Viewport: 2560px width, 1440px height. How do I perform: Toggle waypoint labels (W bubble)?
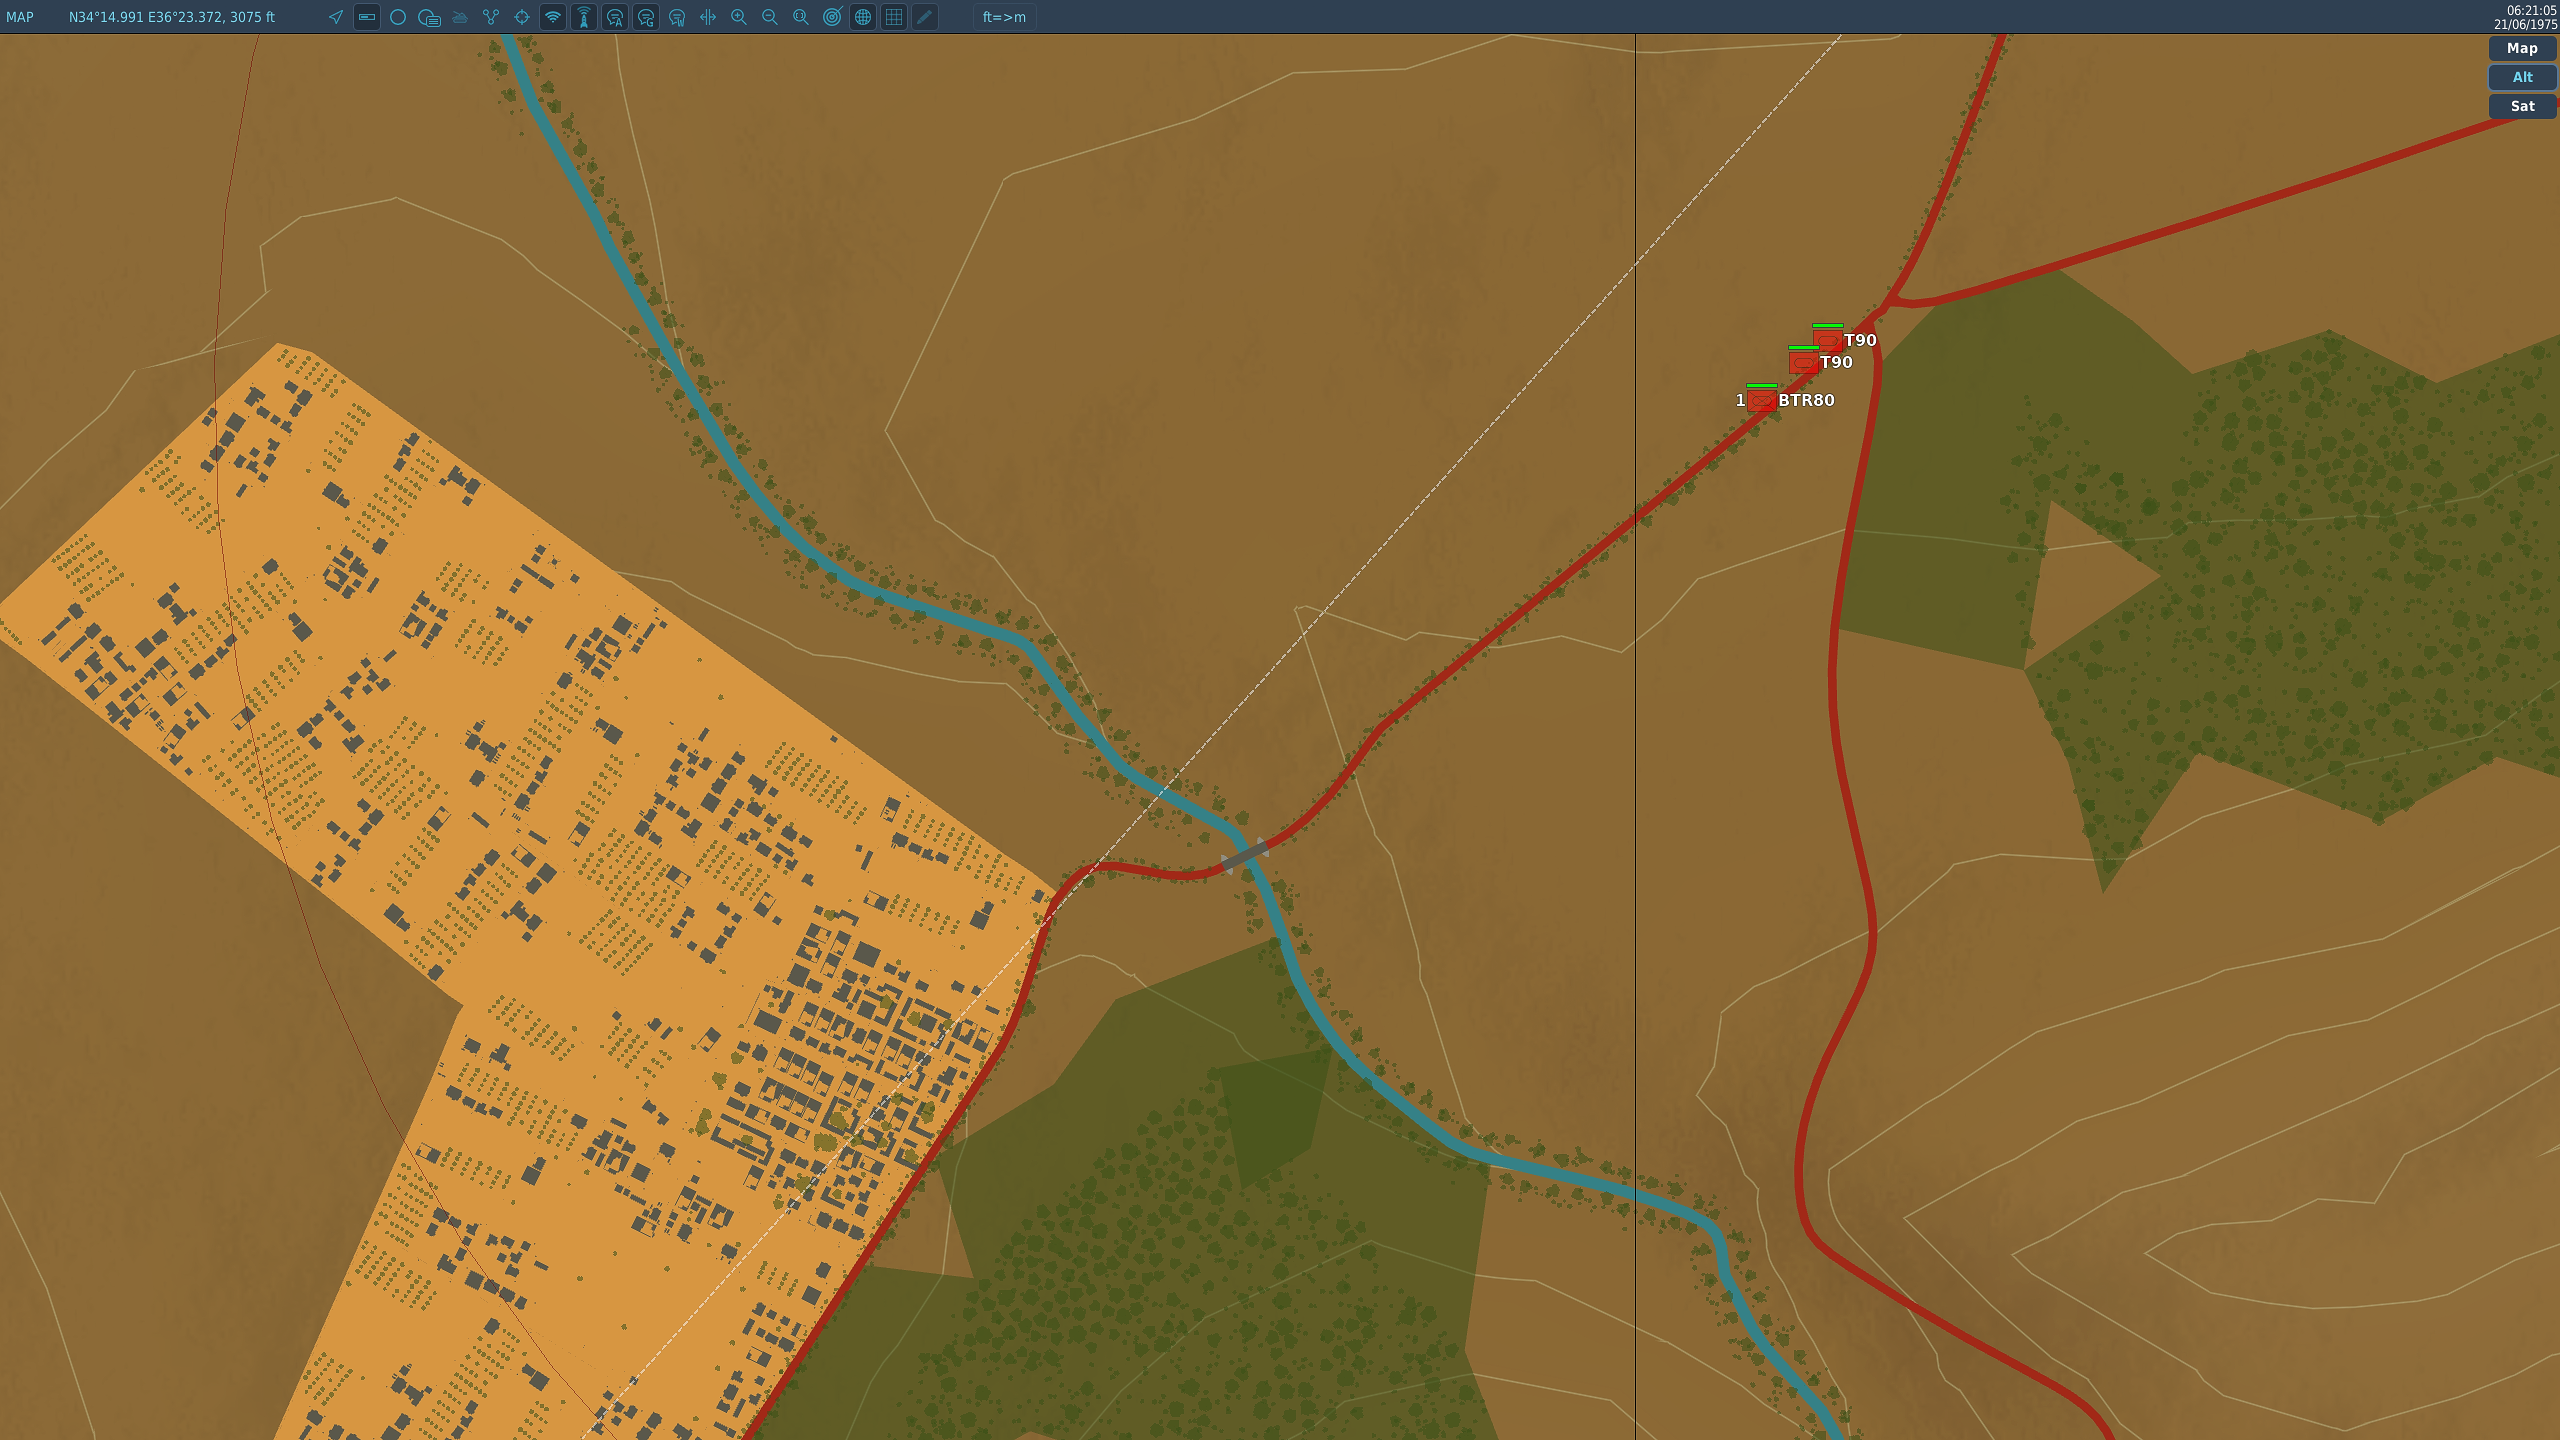[x=677, y=17]
